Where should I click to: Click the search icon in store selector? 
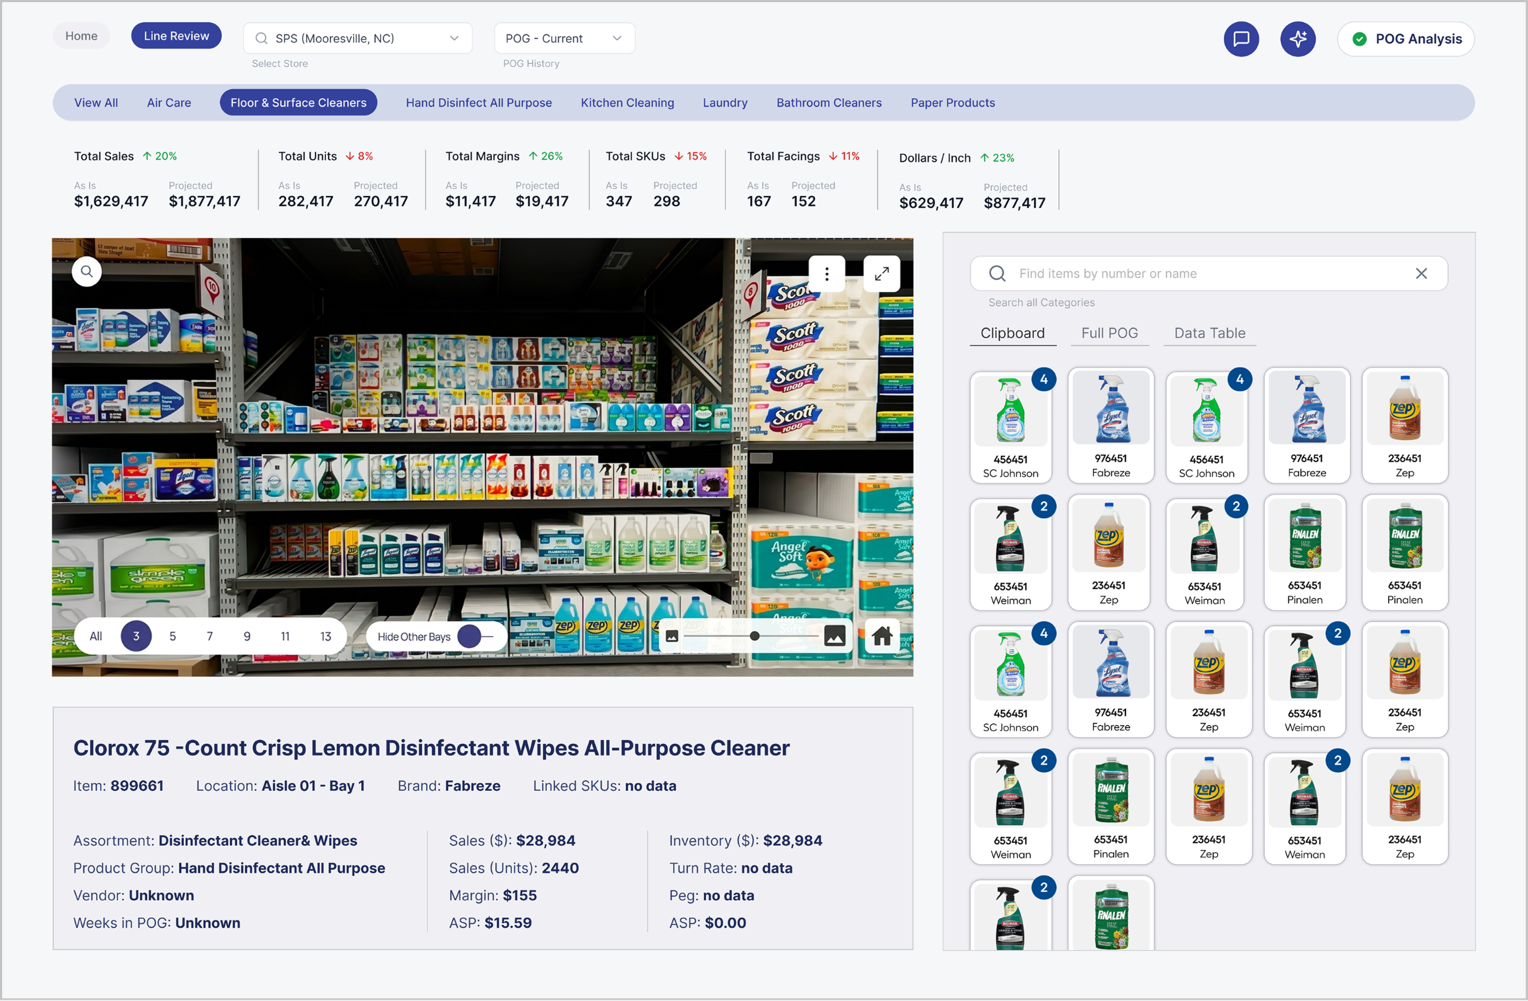click(262, 38)
